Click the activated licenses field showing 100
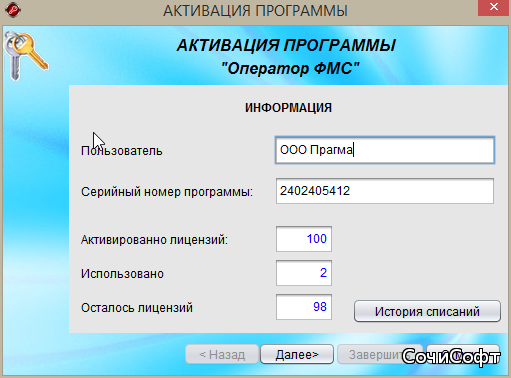511x378 pixels. pos(304,239)
